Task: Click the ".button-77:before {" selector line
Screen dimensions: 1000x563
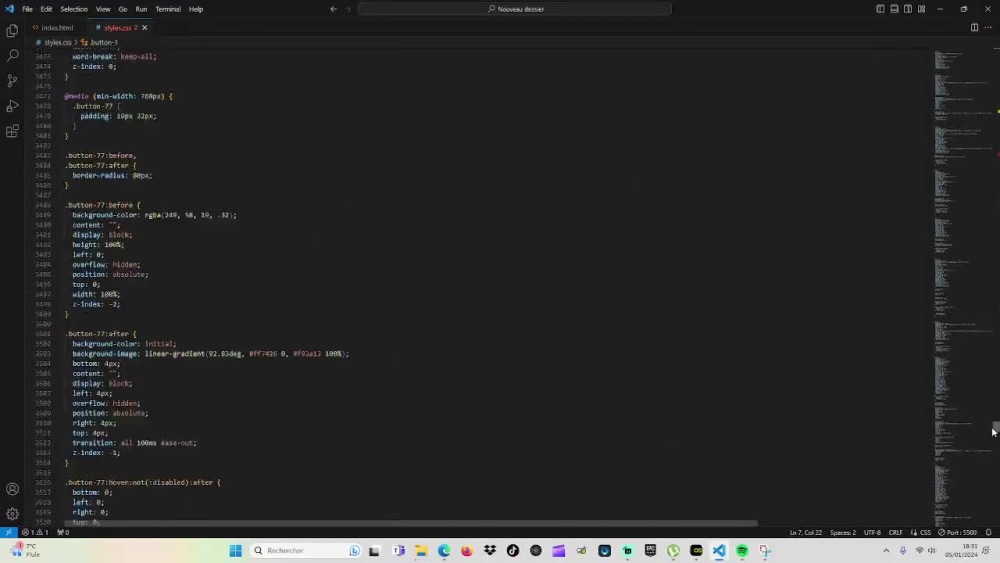Action: click(102, 205)
